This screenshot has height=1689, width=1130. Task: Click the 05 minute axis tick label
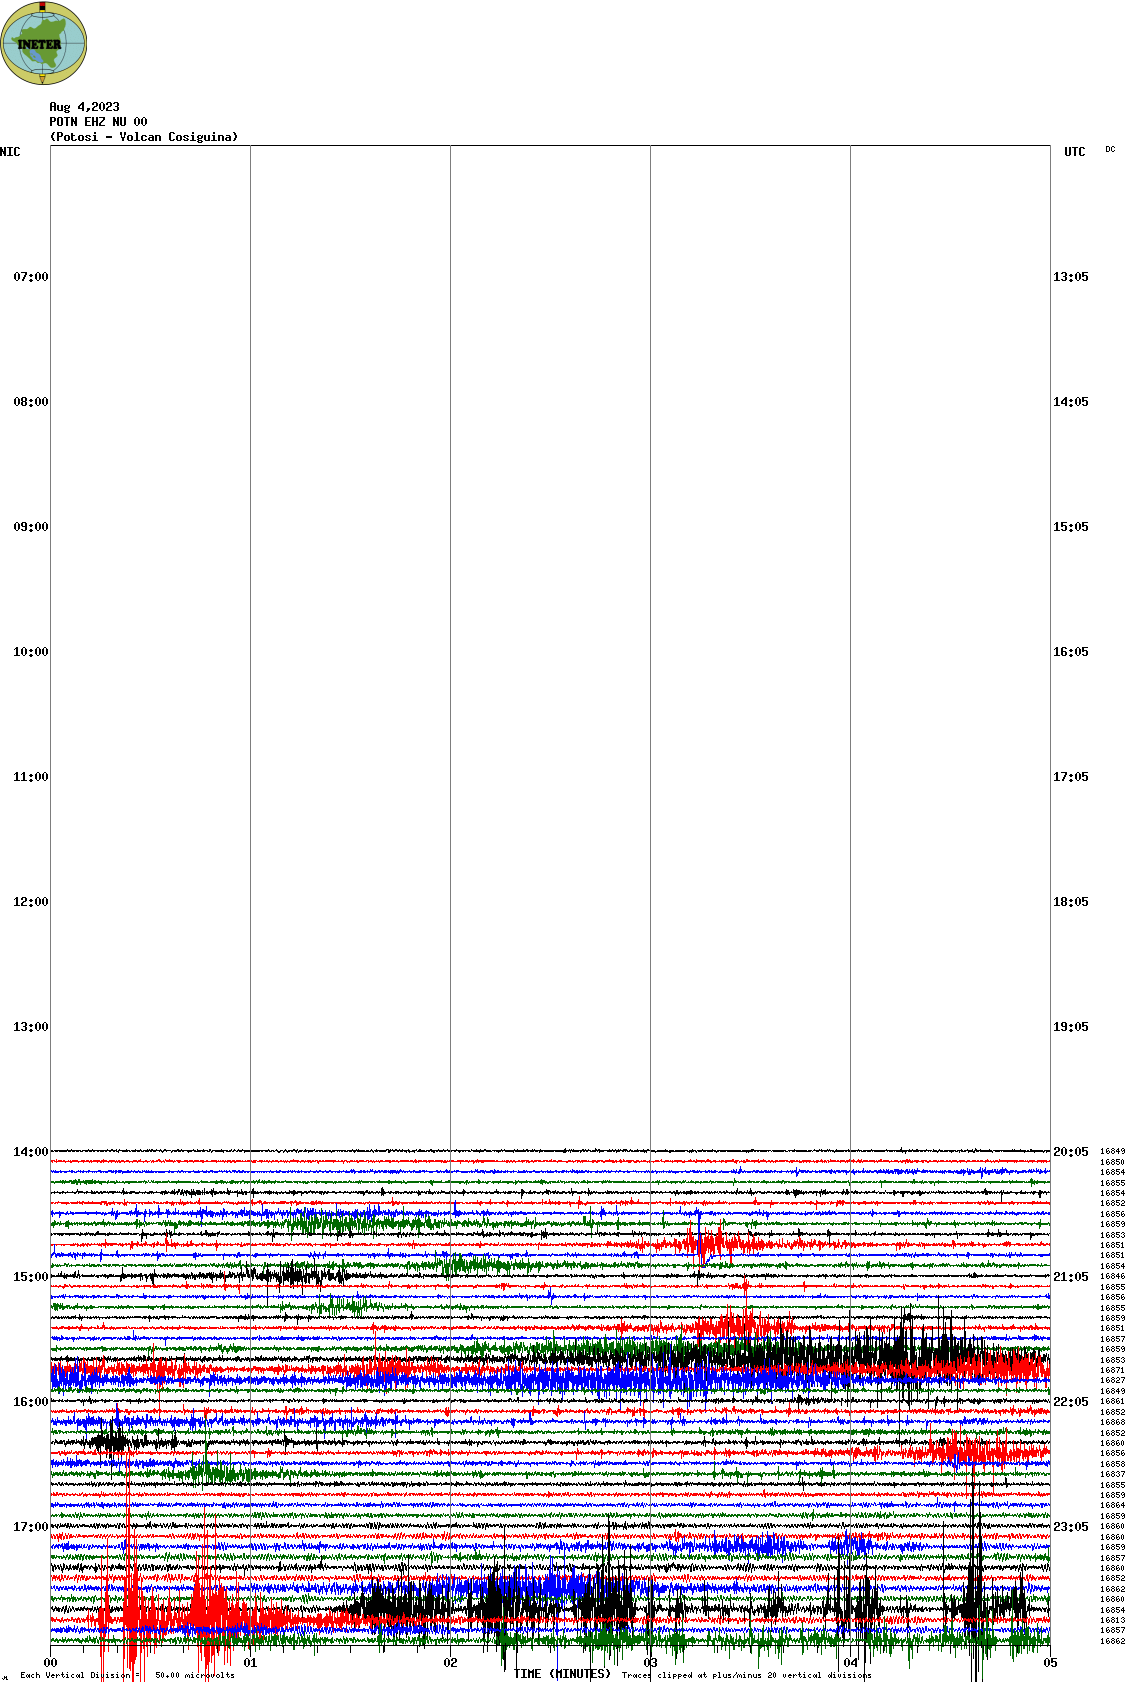tap(1050, 1663)
